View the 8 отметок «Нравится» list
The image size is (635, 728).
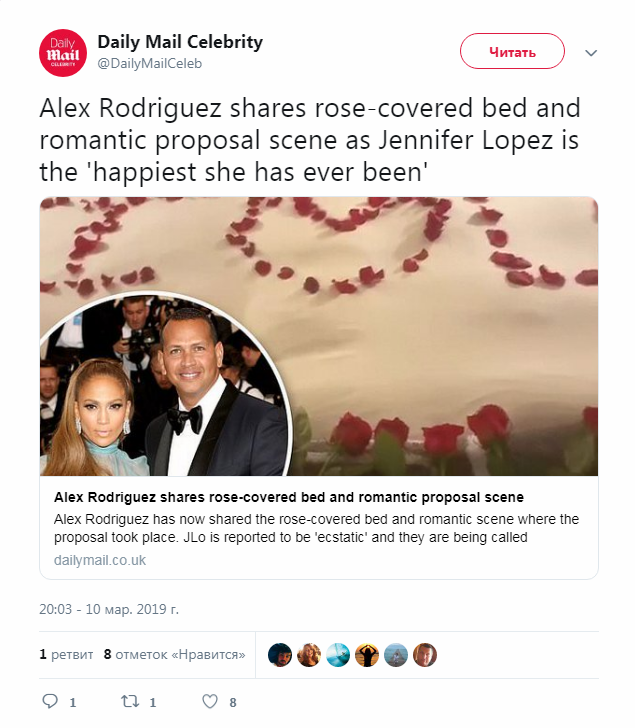click(x=175, y=655)
